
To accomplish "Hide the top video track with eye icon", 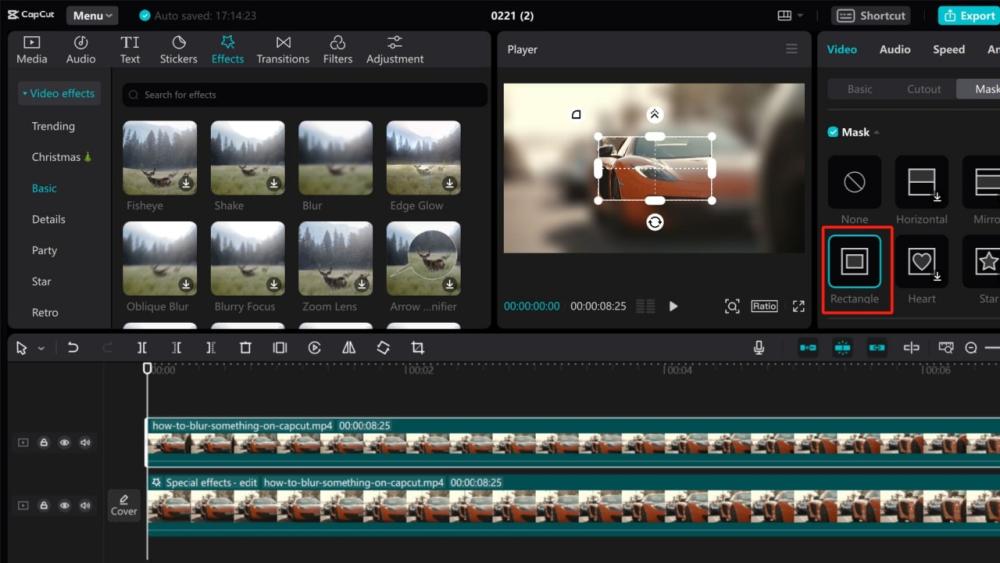I will (65, 442).
